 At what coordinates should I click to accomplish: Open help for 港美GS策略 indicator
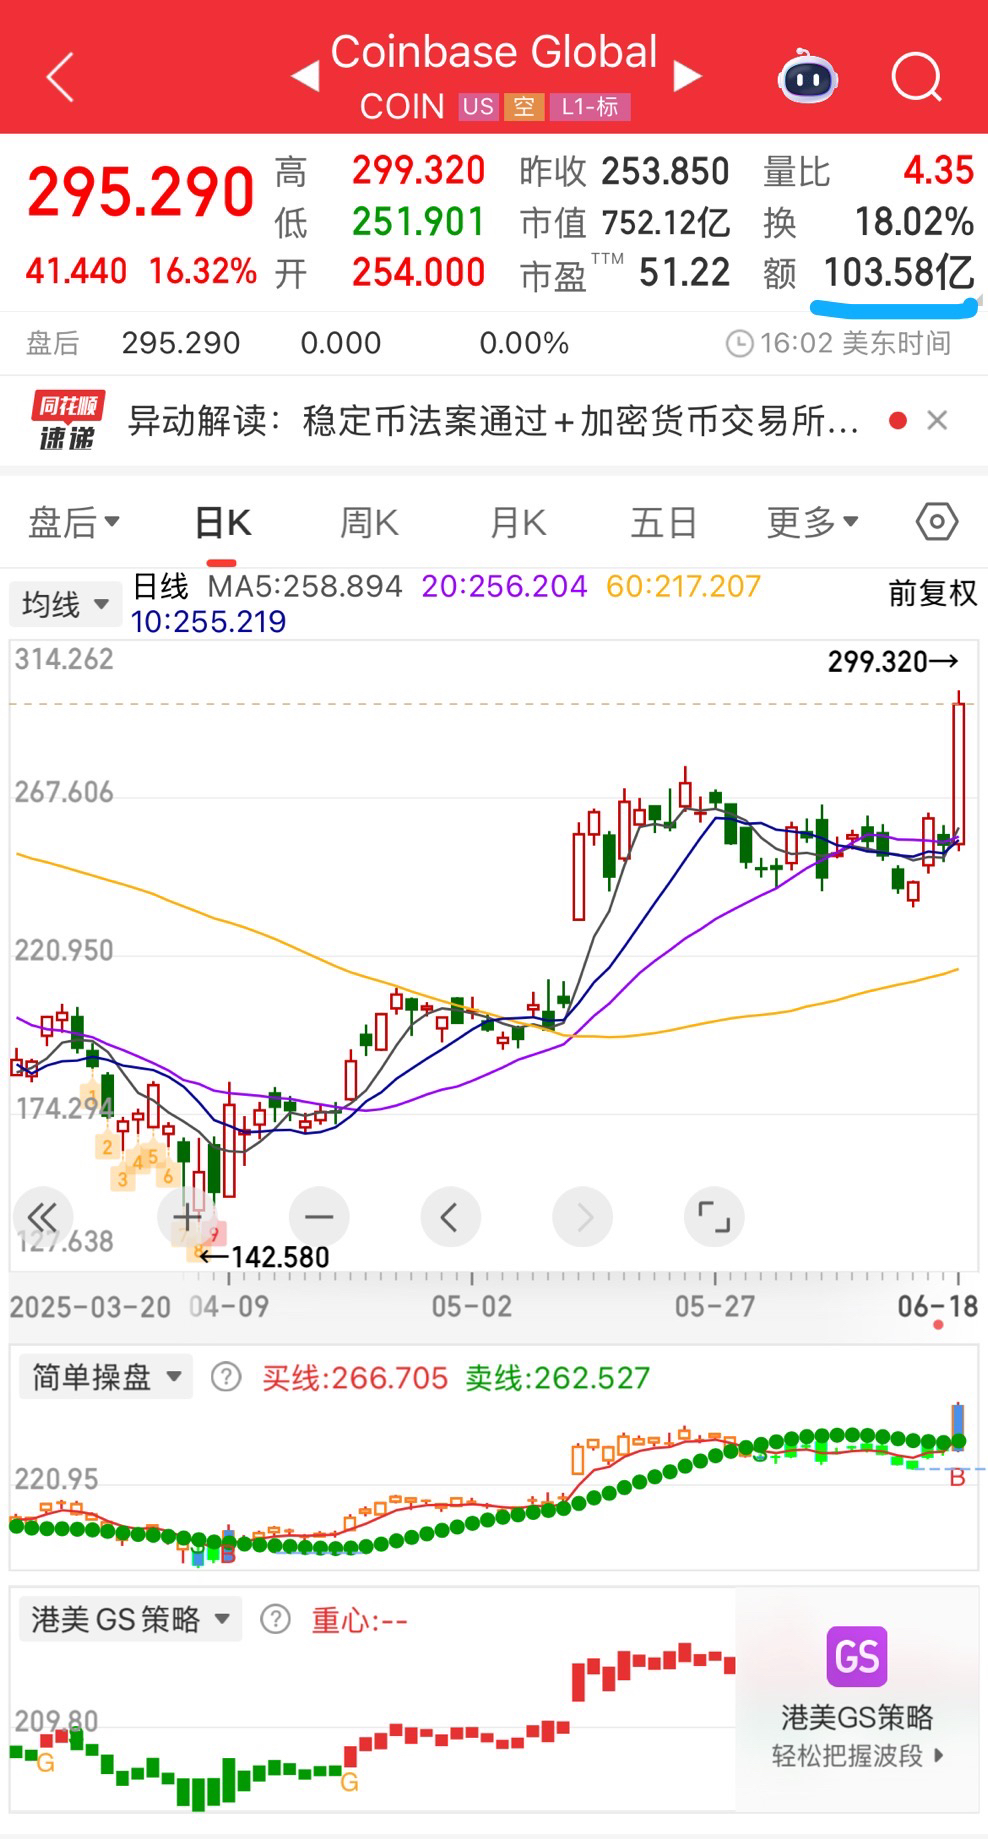point(275,1619)
